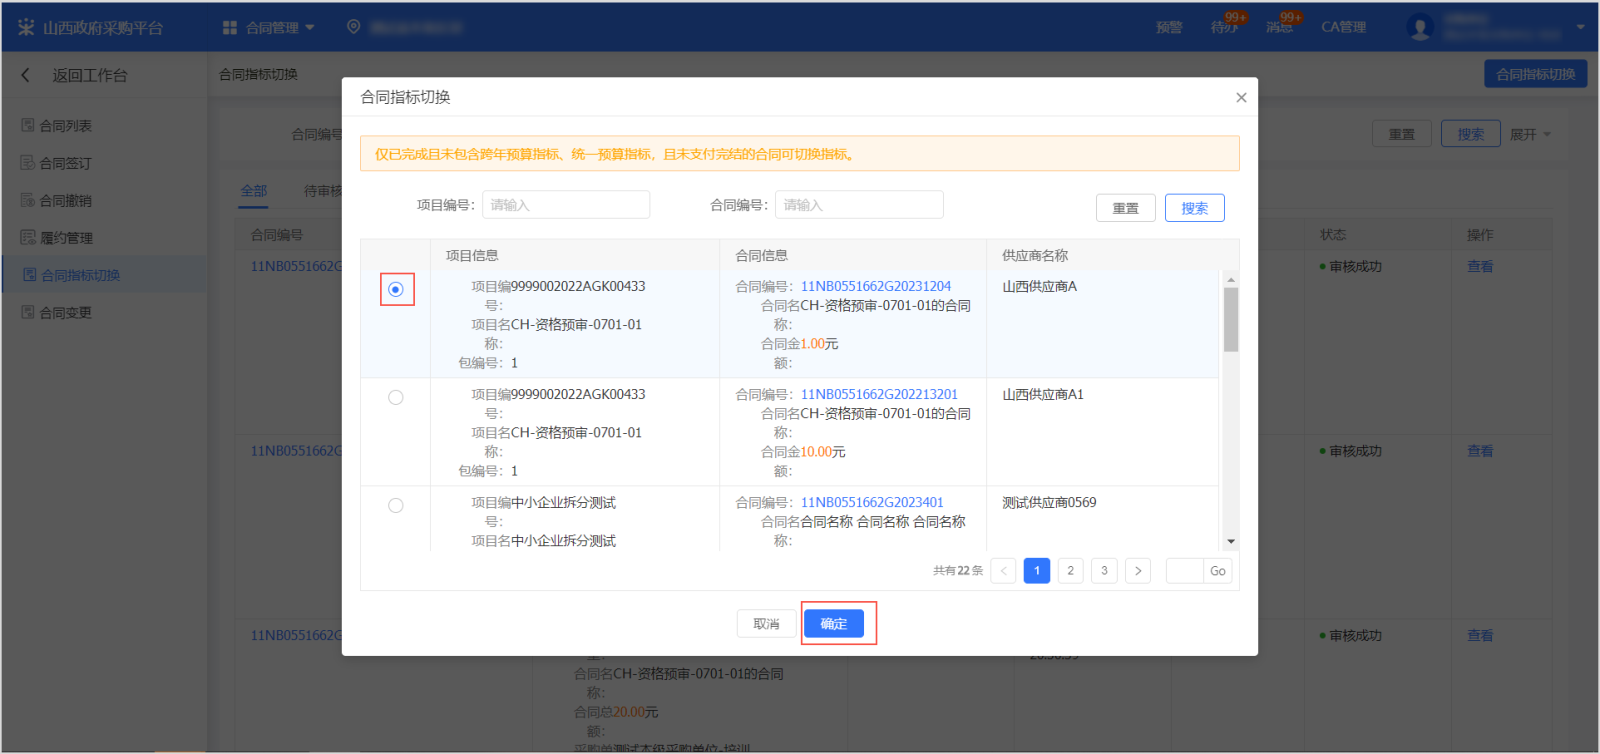Expand the 合同管理 dropdown in header
1600x754 pixels.
click(310, 27)
